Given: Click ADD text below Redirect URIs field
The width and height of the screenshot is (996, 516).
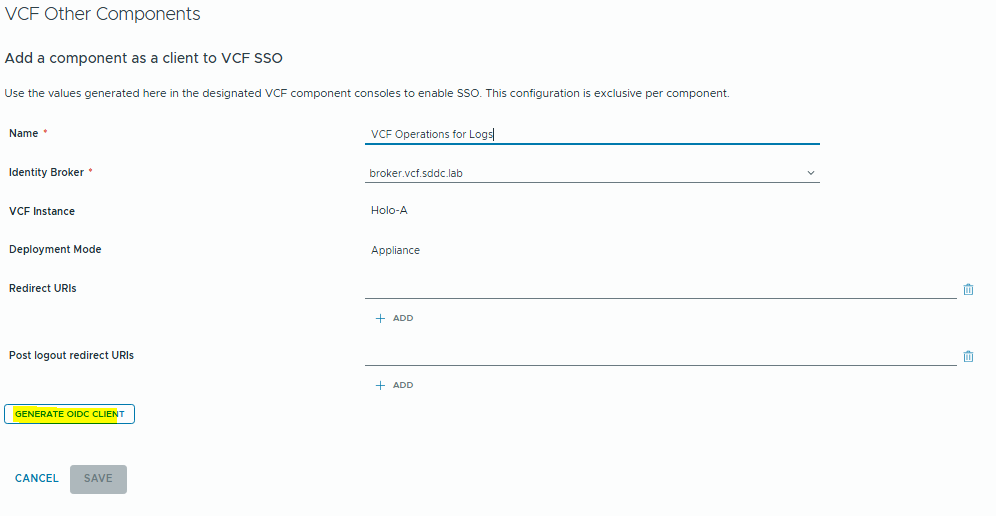Looking at the screenshot, I should point(403,318).
